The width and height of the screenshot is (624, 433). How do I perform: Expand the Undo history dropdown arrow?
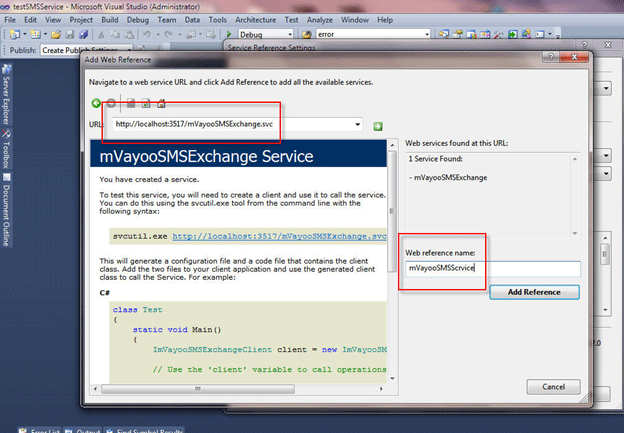click(158, 35)
